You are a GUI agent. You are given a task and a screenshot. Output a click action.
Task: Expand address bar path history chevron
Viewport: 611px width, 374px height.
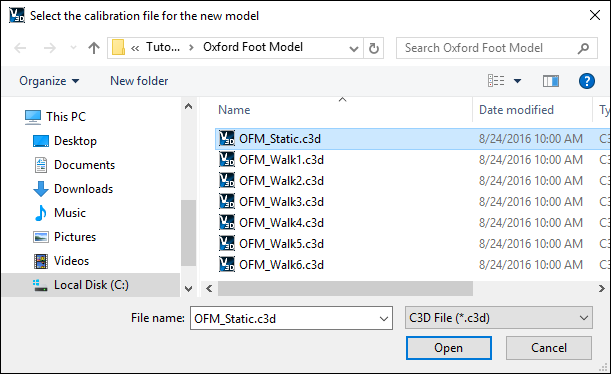(x=354, y=48)
